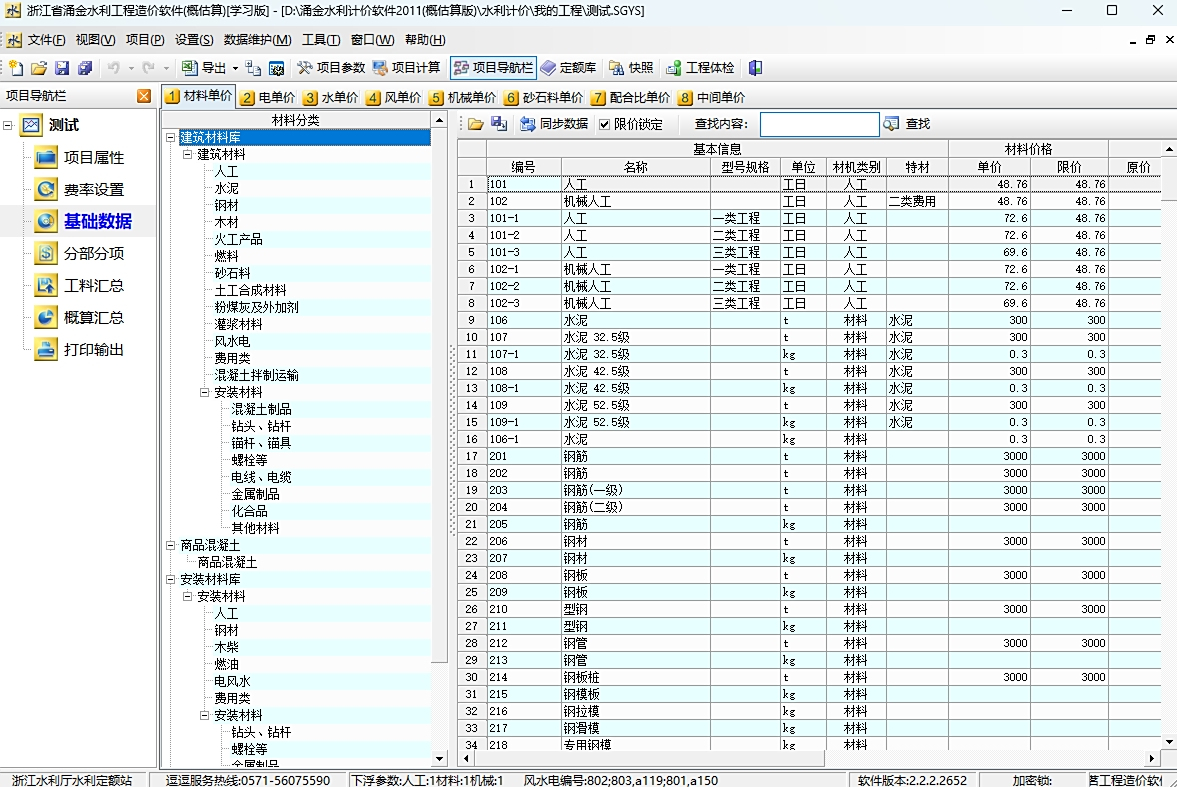Switch to the 机械单价 tab
The width and height of the screenshot is (1177, 787).
(463, 98)
